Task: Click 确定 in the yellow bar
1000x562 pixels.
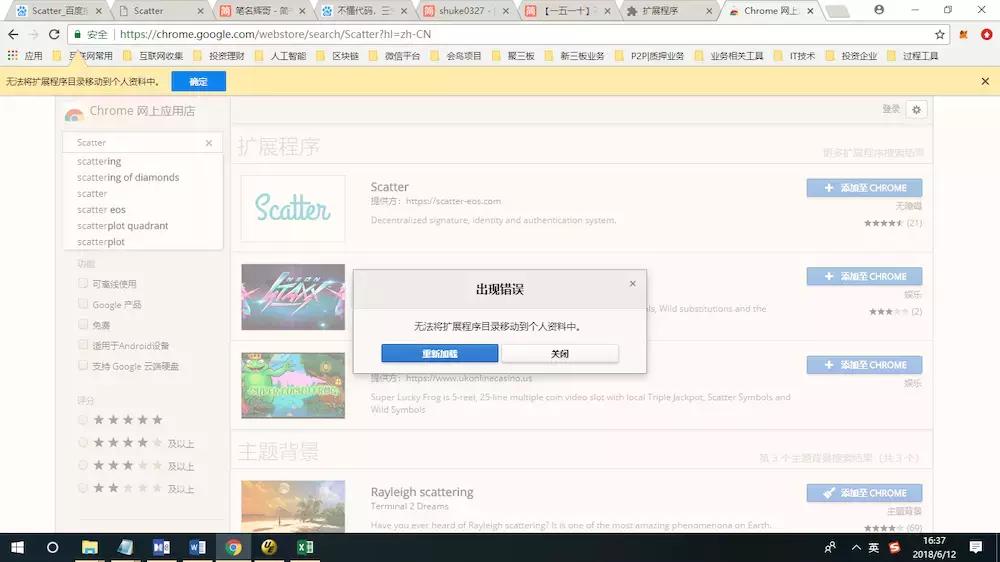Action: pyautogui.click(x=198, y=82)
